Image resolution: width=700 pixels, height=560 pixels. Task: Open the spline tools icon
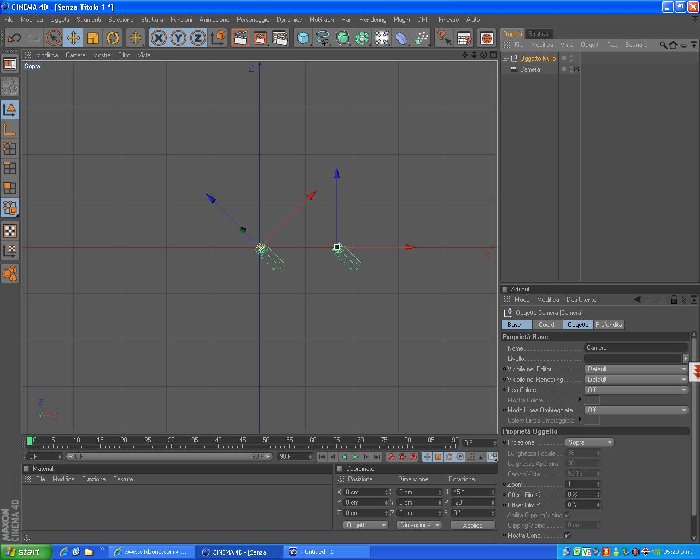click(x=322, y=38)
